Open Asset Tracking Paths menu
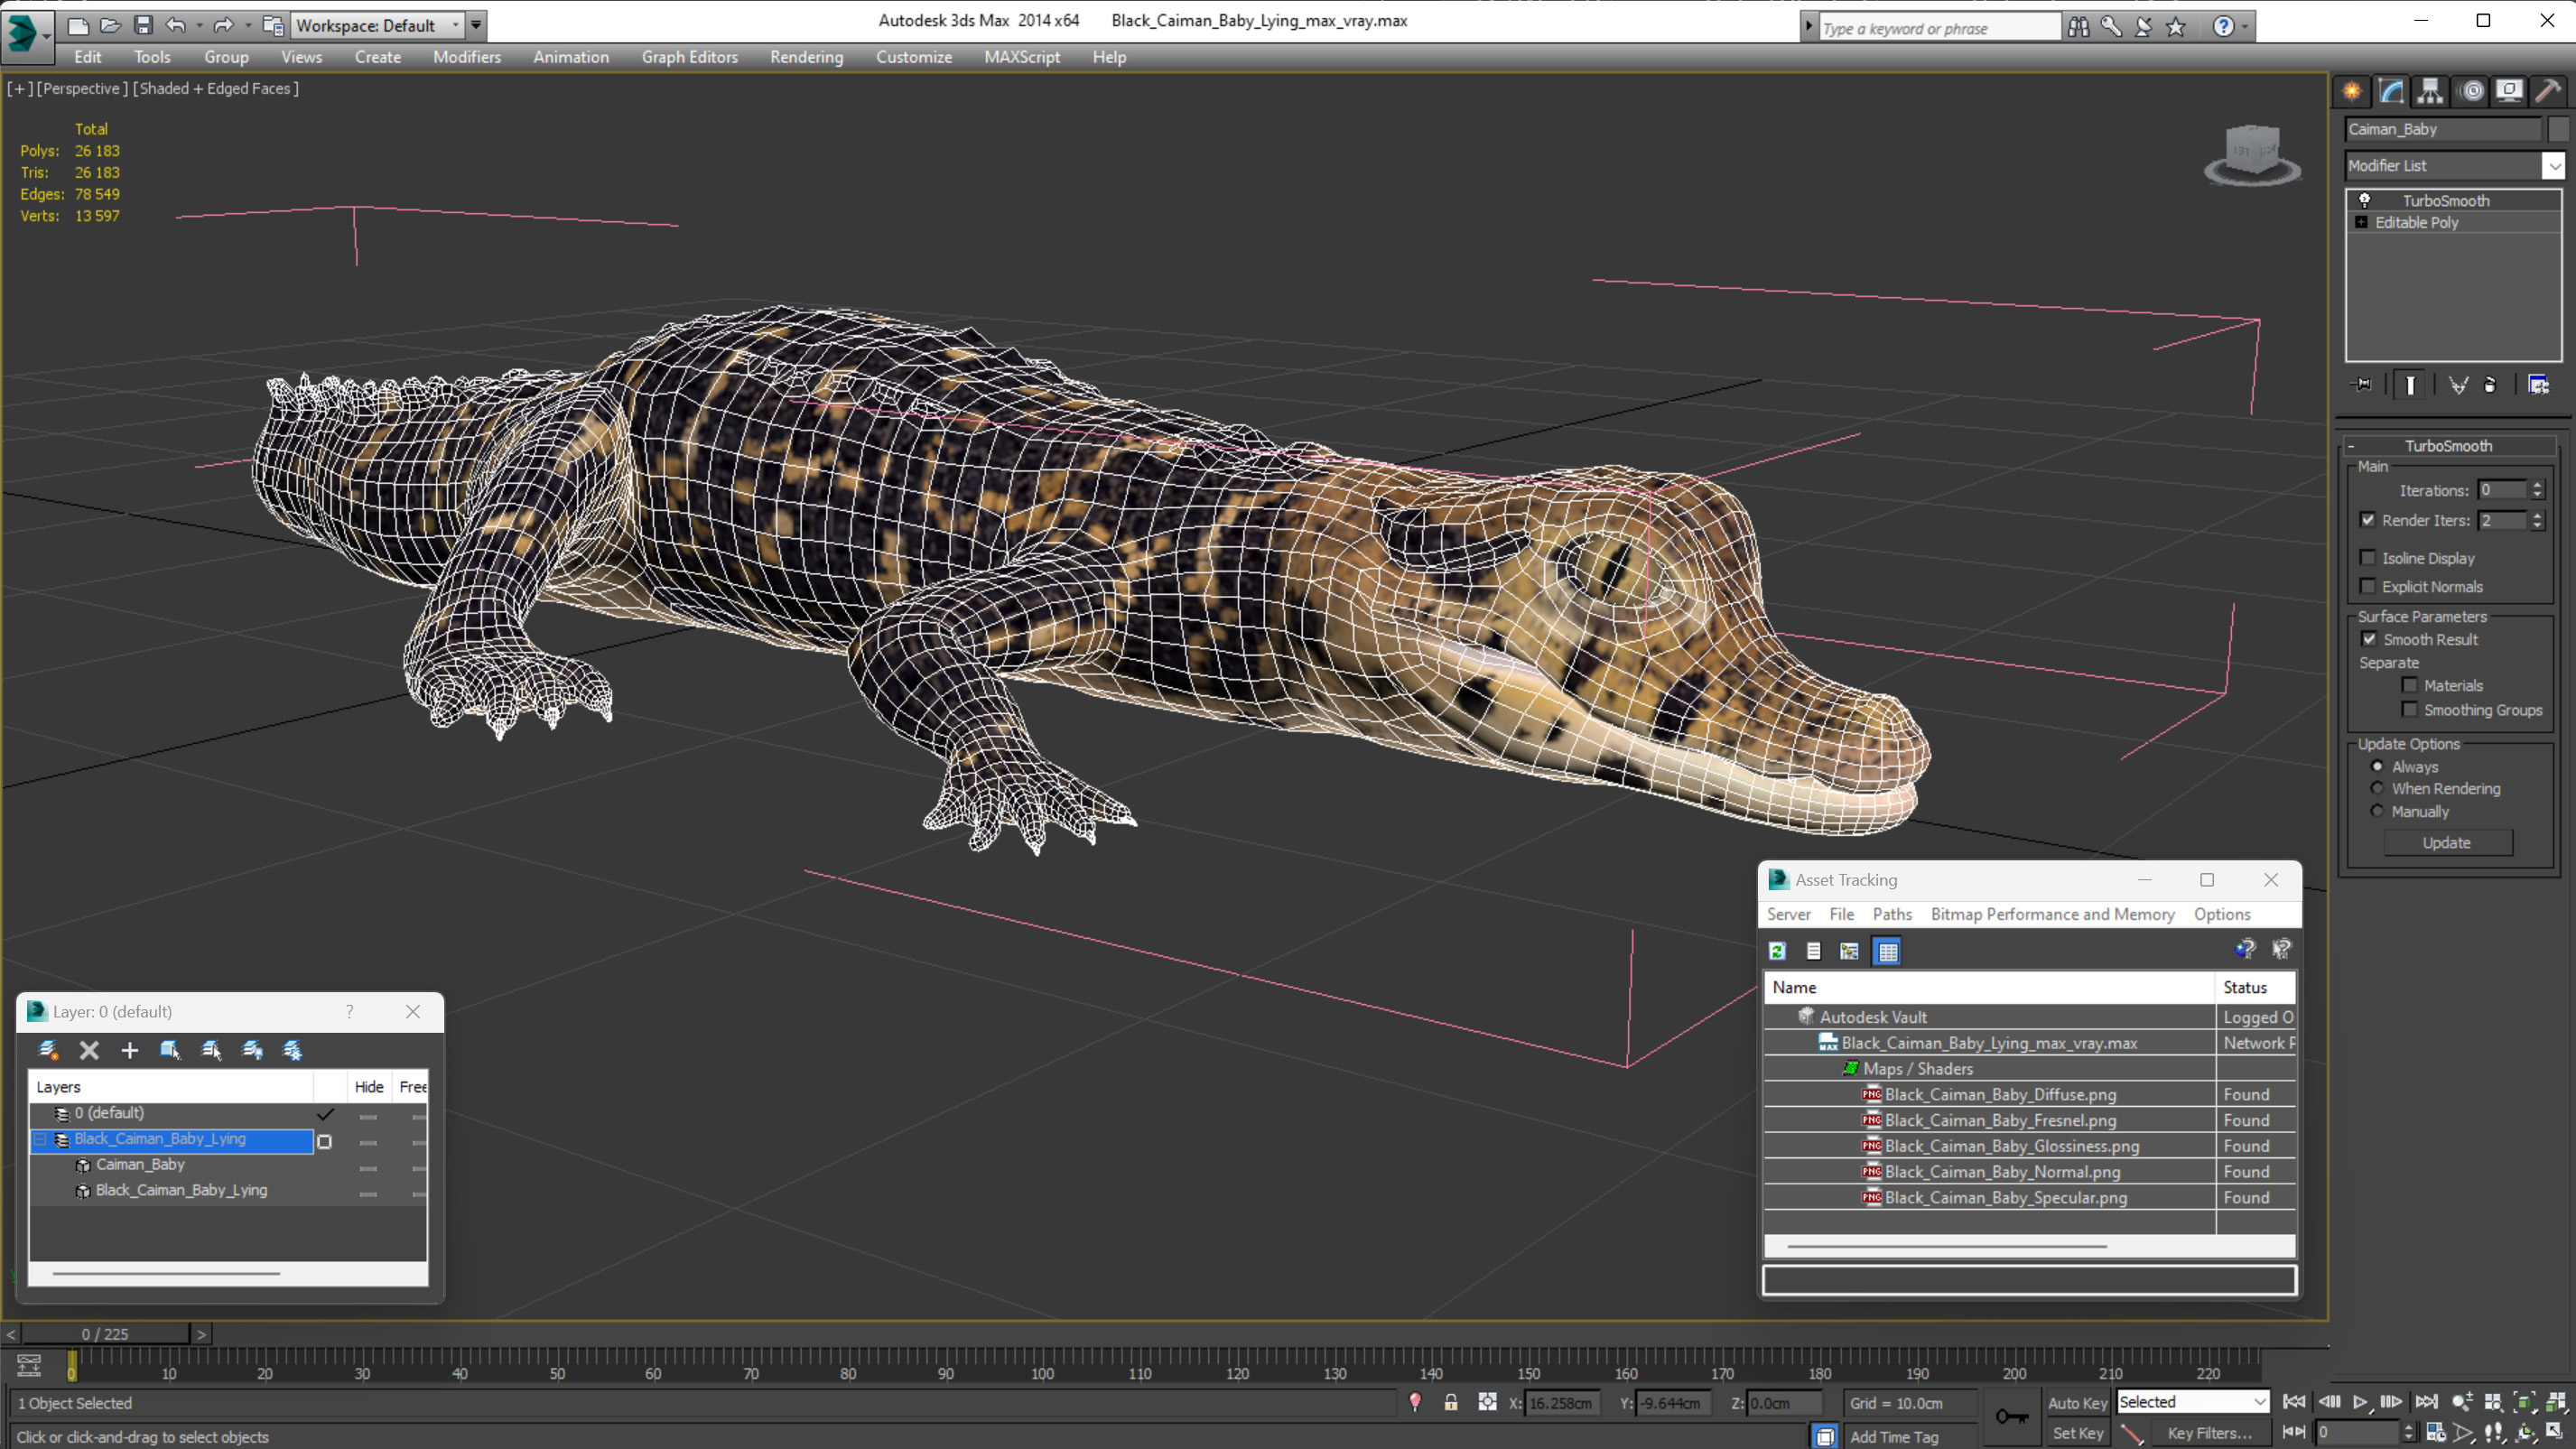2576x1449 pixels. coord(1892,914)
